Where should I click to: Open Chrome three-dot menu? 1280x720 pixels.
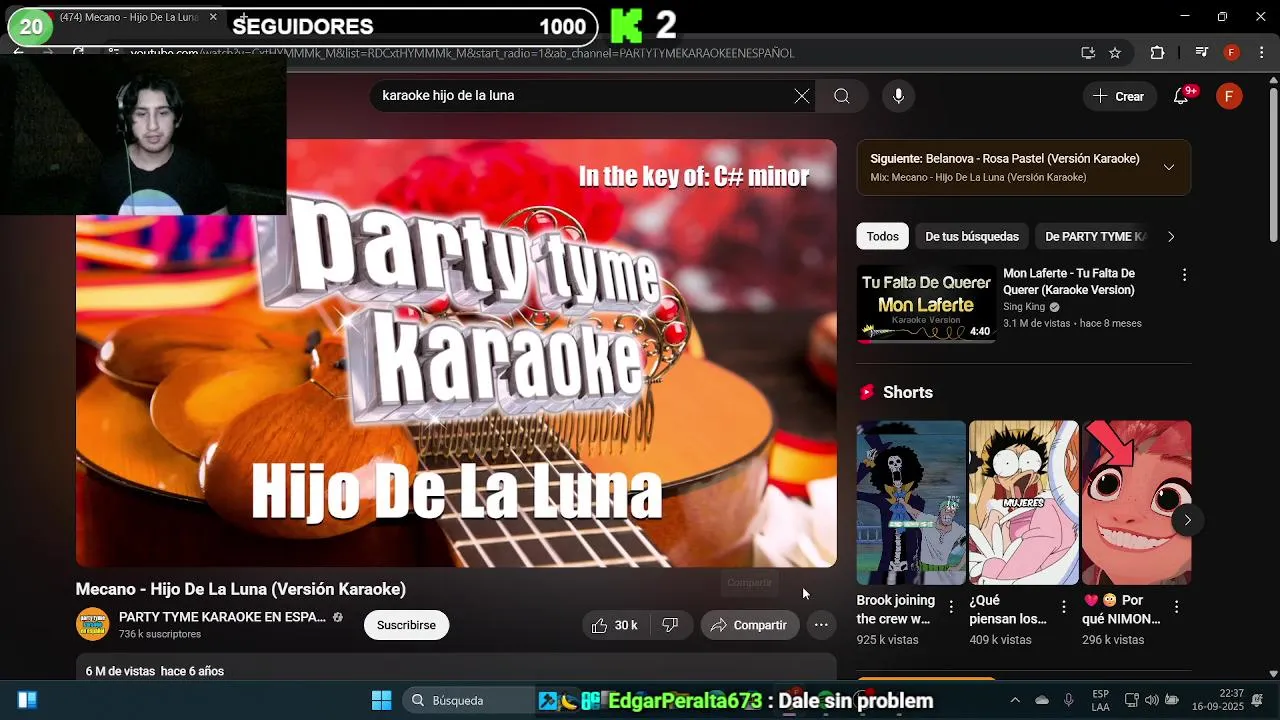(x=1262, y=53)
